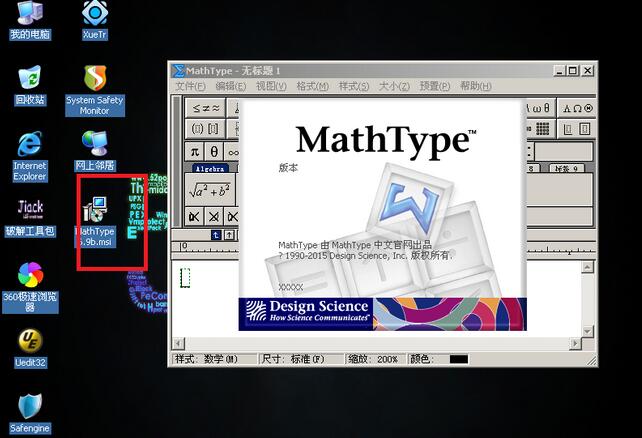This screenshot has width=642, height=438.
Task: Click the black 颜色 swatch in status bar
Action: pyautogui.click(x=459, y=359)
